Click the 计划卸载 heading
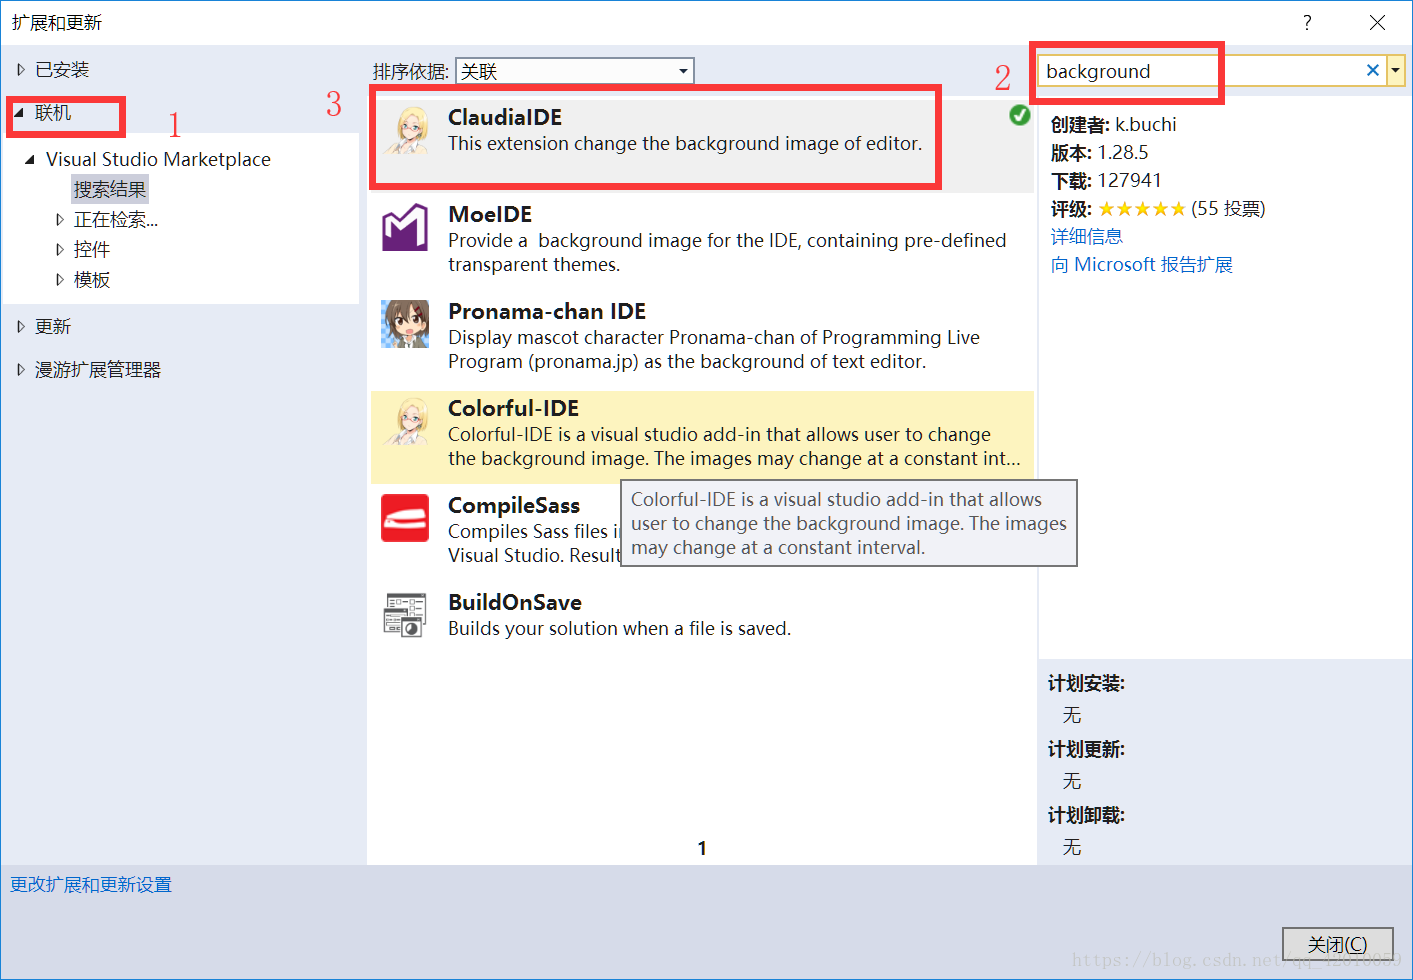The image size is (1413, 980). tap(1086, 816)
